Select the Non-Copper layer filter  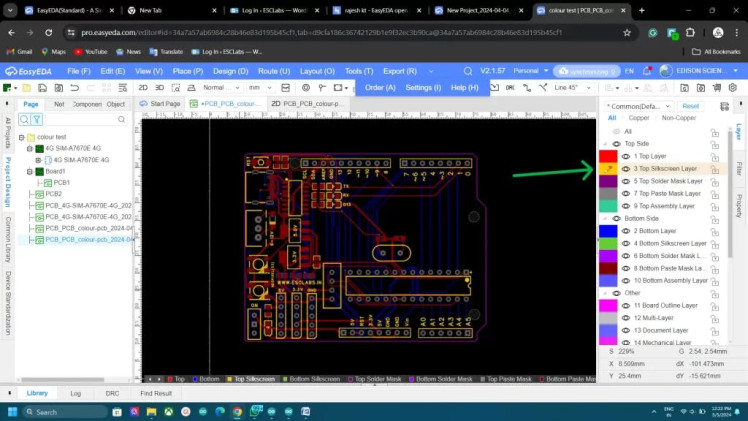[679, 117]
